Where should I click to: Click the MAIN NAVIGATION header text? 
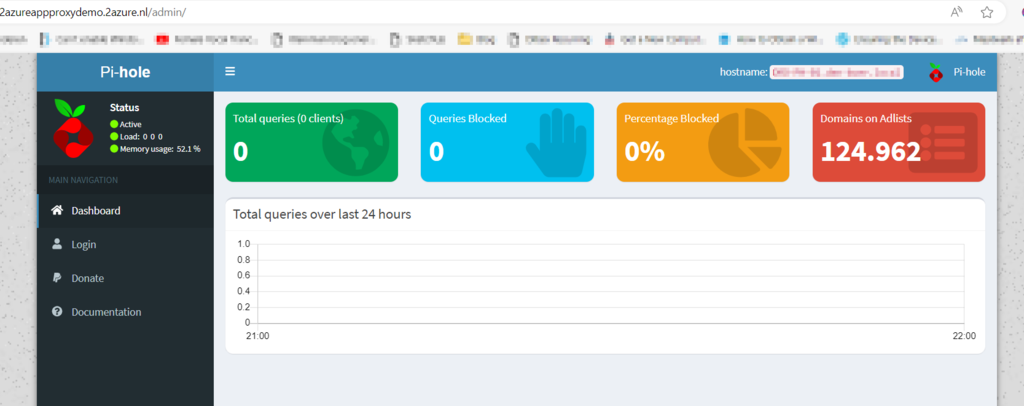(83, 180)
